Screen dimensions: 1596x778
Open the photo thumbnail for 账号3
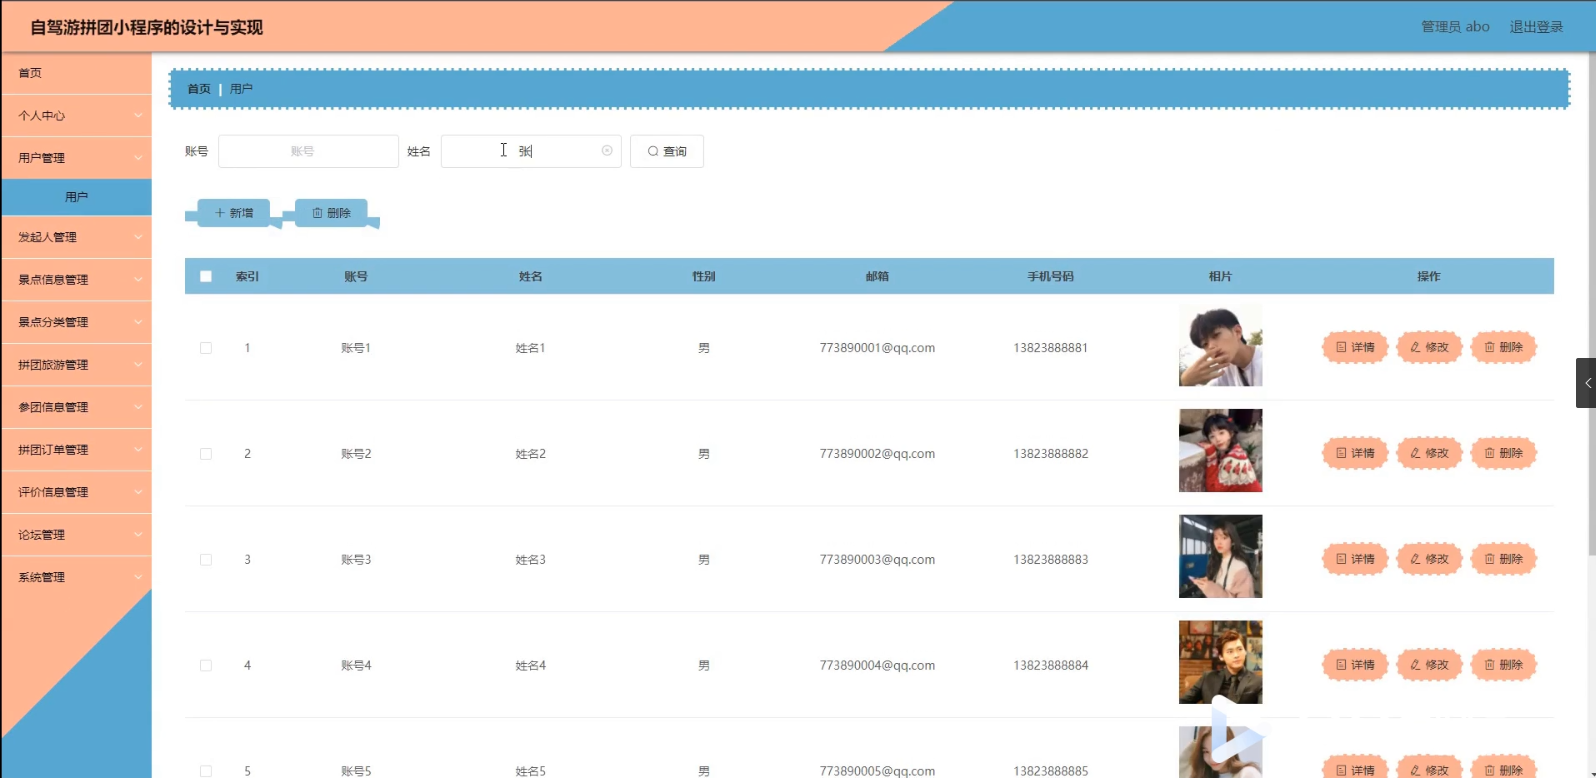(1220, 557)
